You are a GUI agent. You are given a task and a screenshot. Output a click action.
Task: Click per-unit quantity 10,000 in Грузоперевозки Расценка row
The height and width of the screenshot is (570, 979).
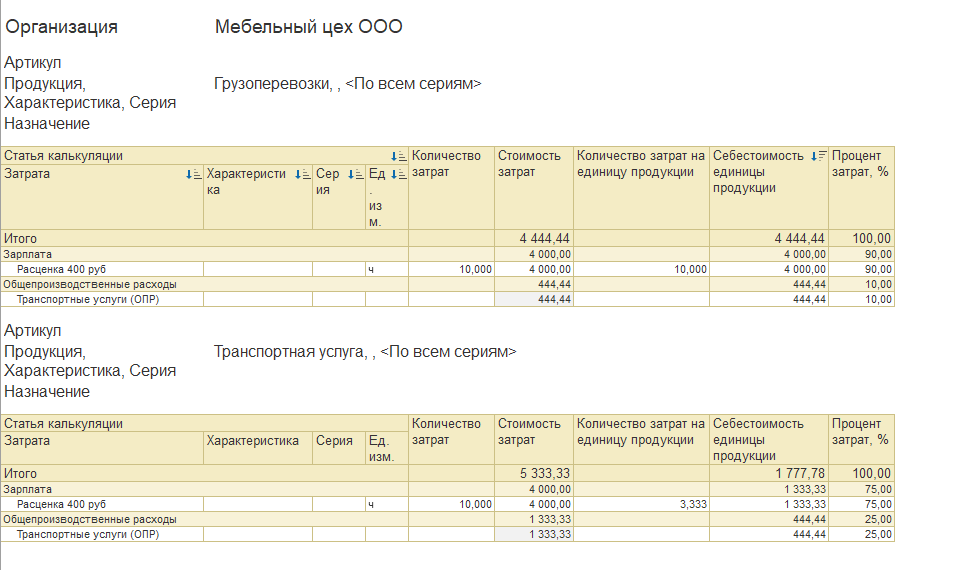690,269
